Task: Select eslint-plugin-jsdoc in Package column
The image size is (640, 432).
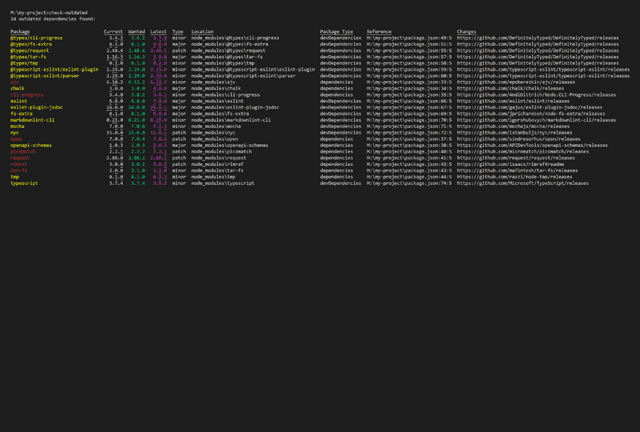Action: 36,107
